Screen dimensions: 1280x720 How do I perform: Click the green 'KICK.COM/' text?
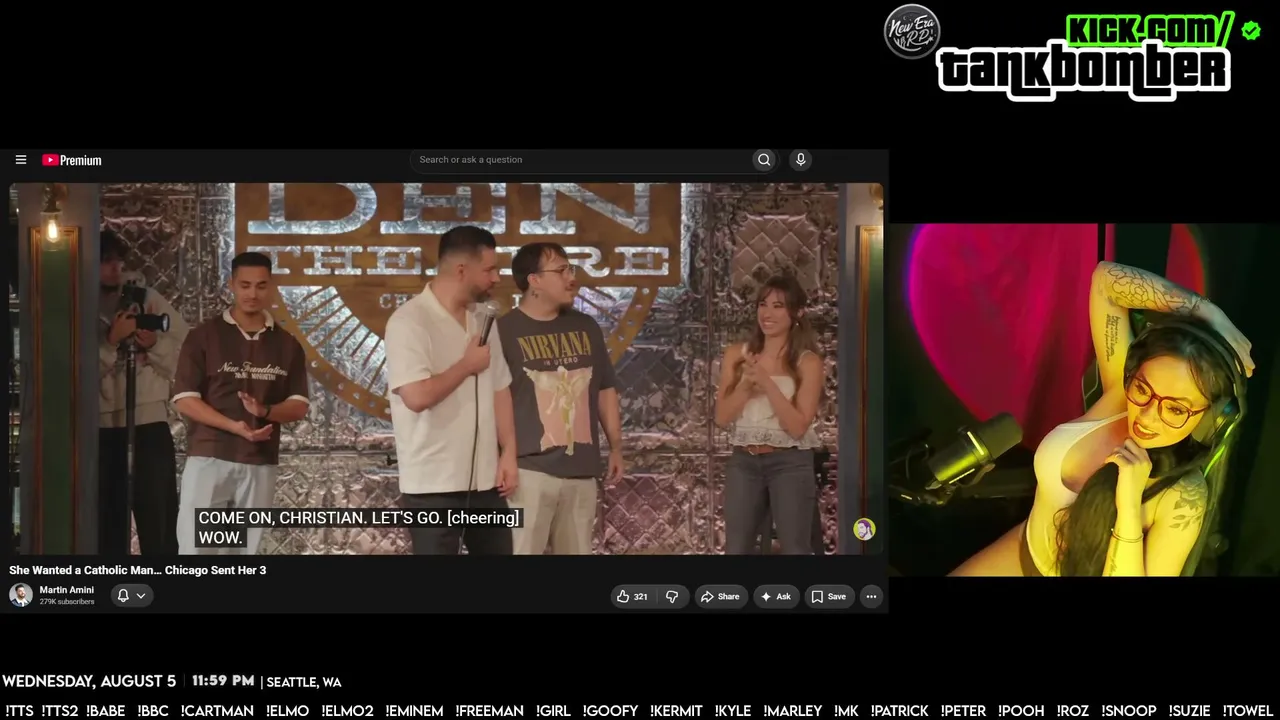click(x=1150, y=30)
